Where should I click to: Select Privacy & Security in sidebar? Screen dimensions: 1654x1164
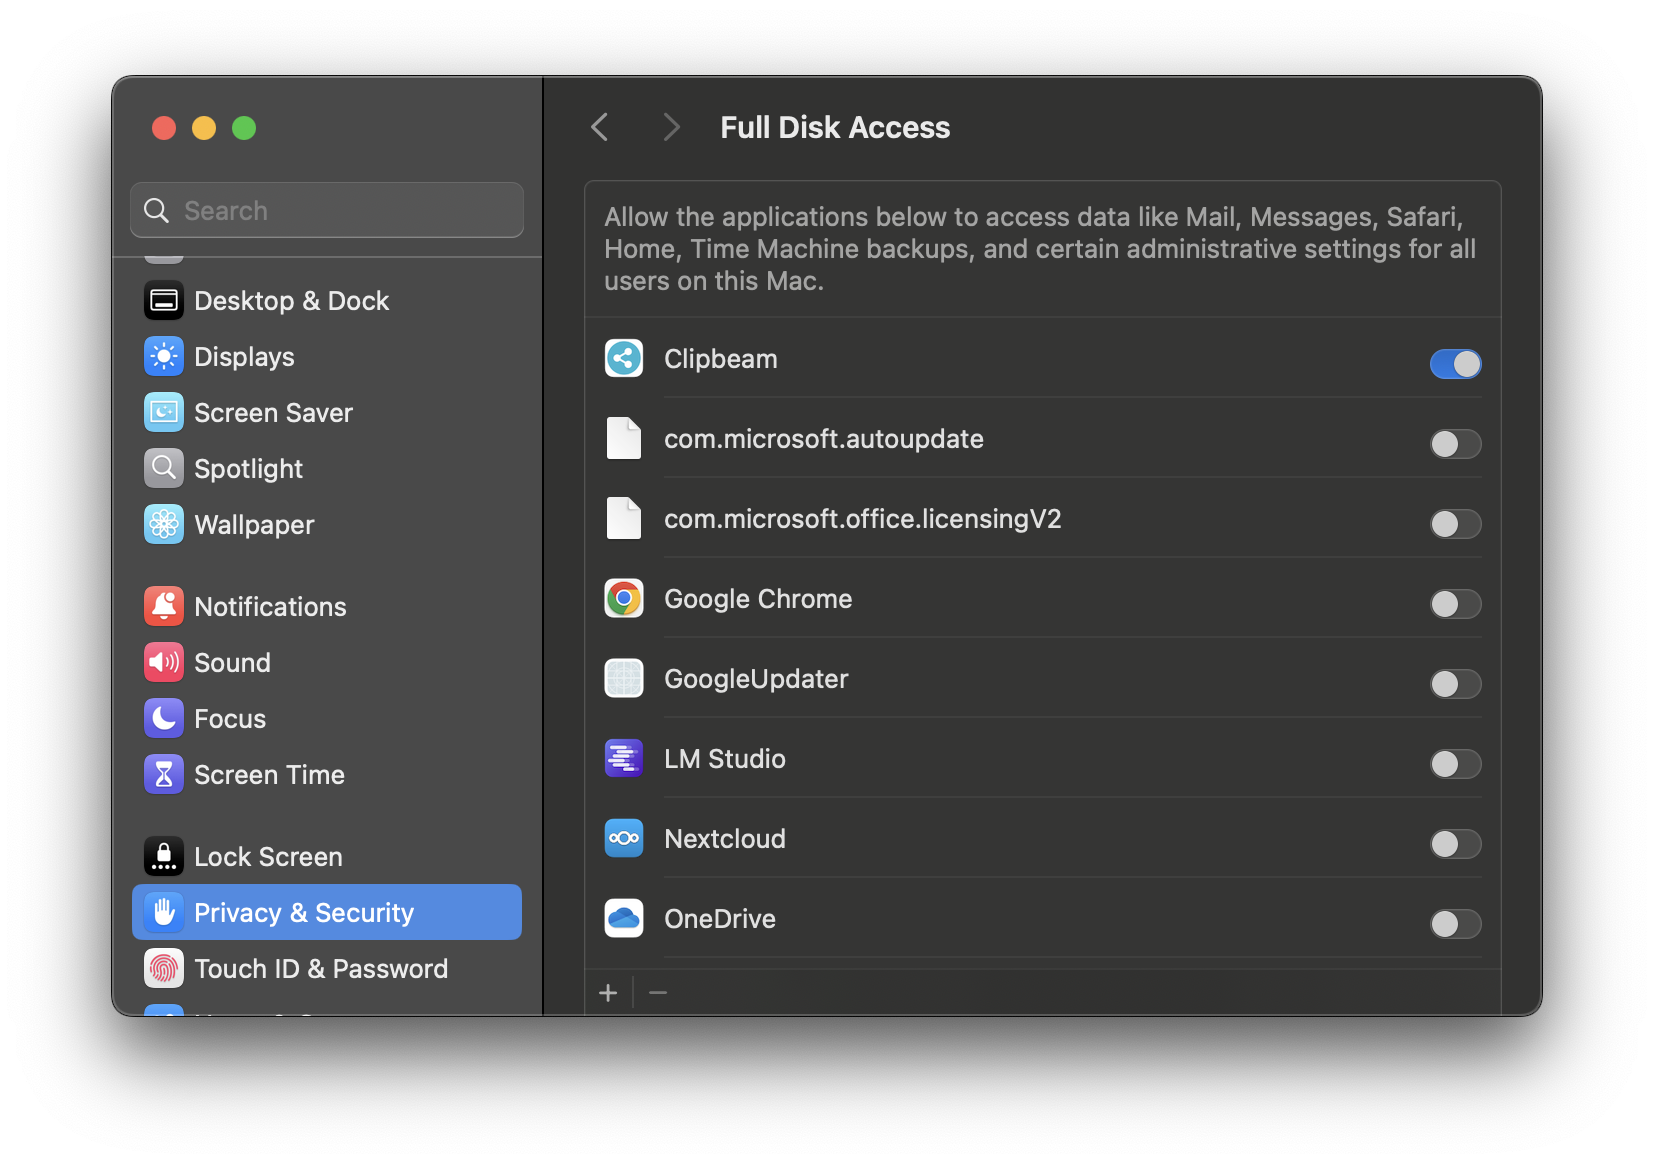[327, 912]
